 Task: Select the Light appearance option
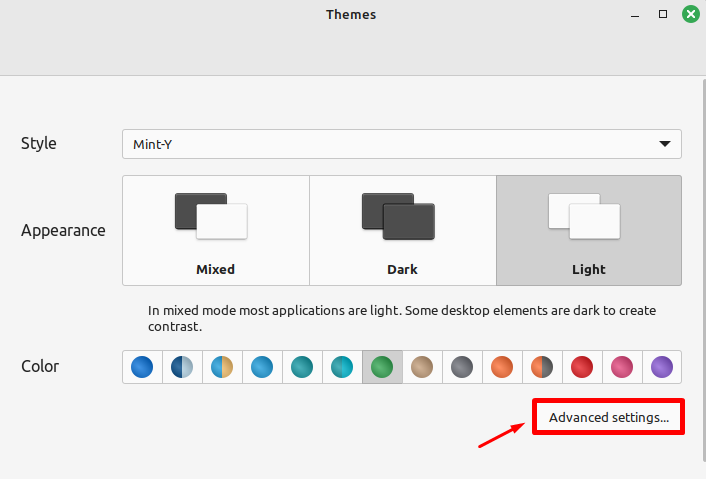(589, 230)
